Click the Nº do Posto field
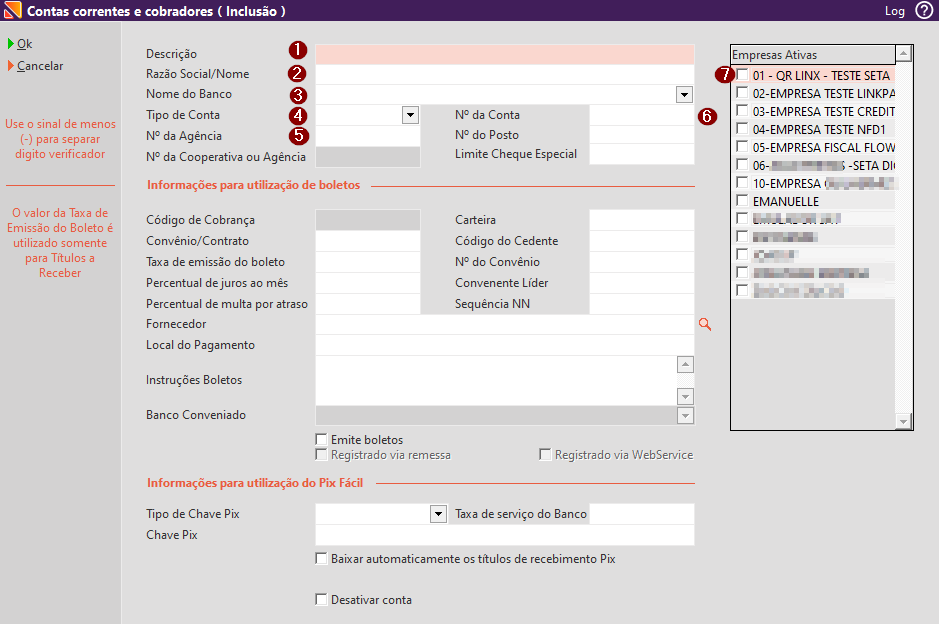This screenshot has height=624, width=940. 641,135
